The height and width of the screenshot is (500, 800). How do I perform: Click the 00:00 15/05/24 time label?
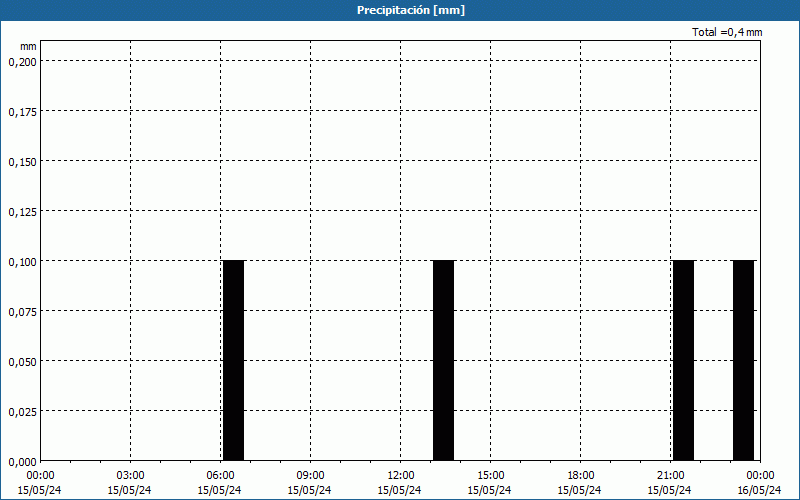pos(40,483)
